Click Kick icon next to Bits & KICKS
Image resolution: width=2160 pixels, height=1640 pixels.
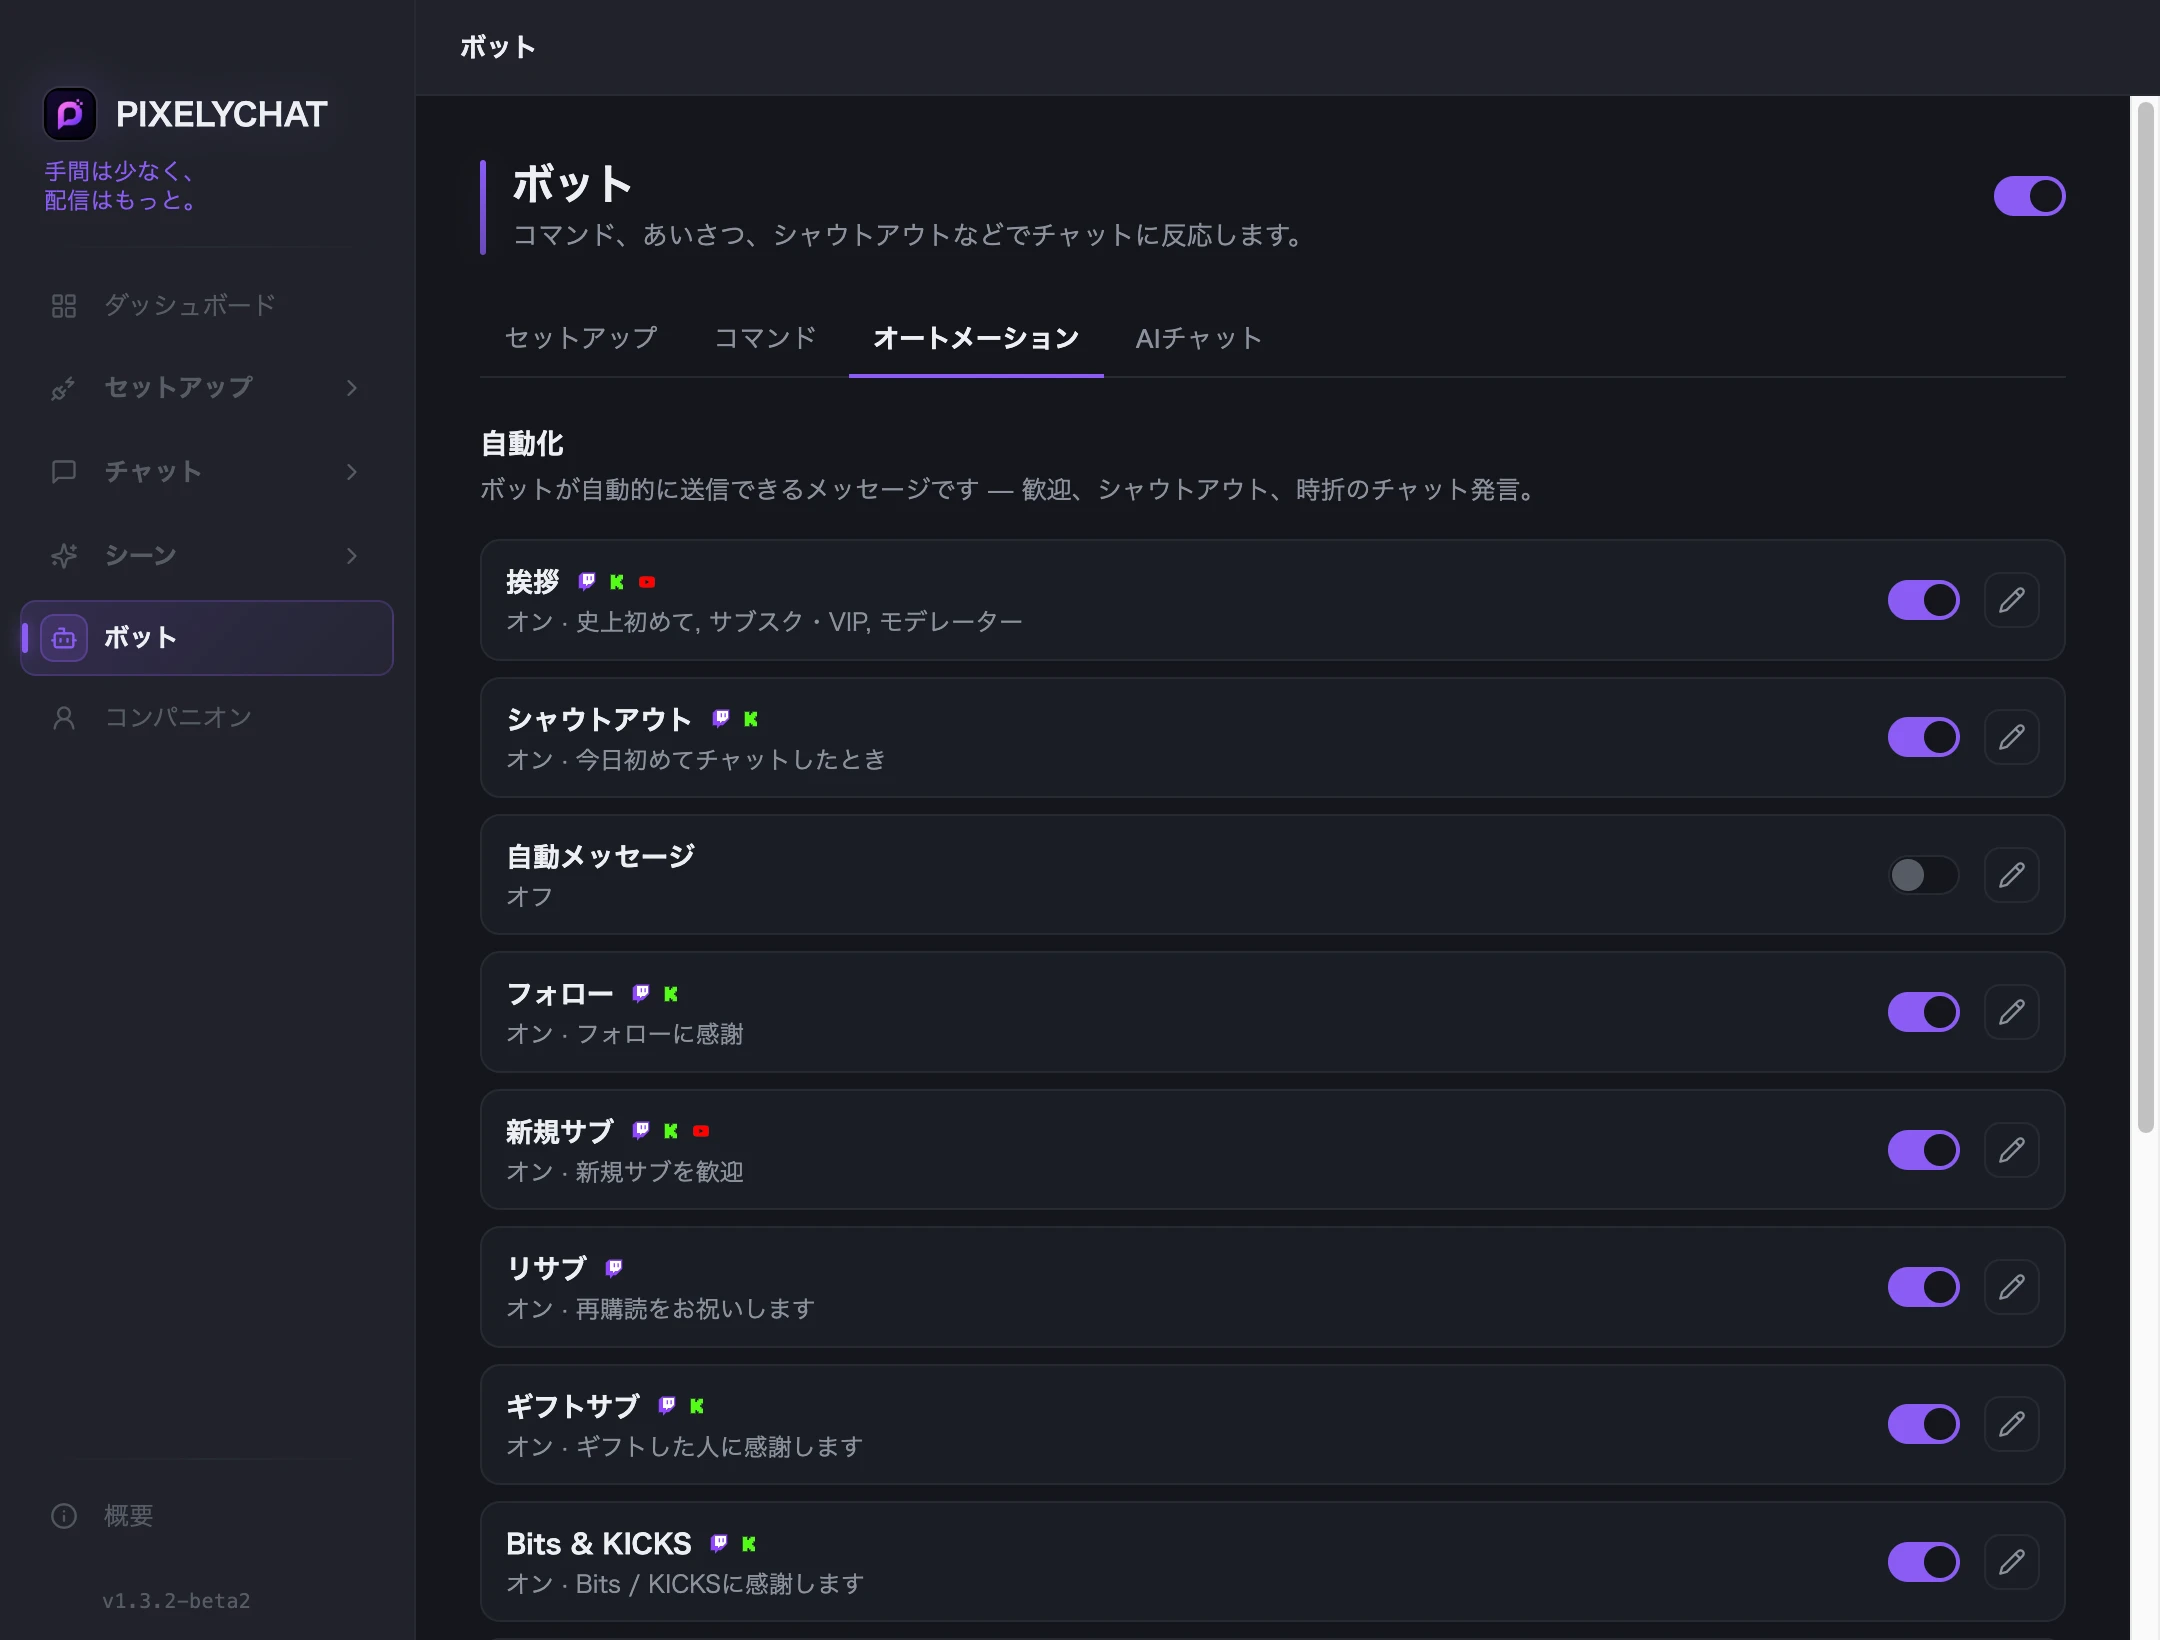click(749, 1543)
